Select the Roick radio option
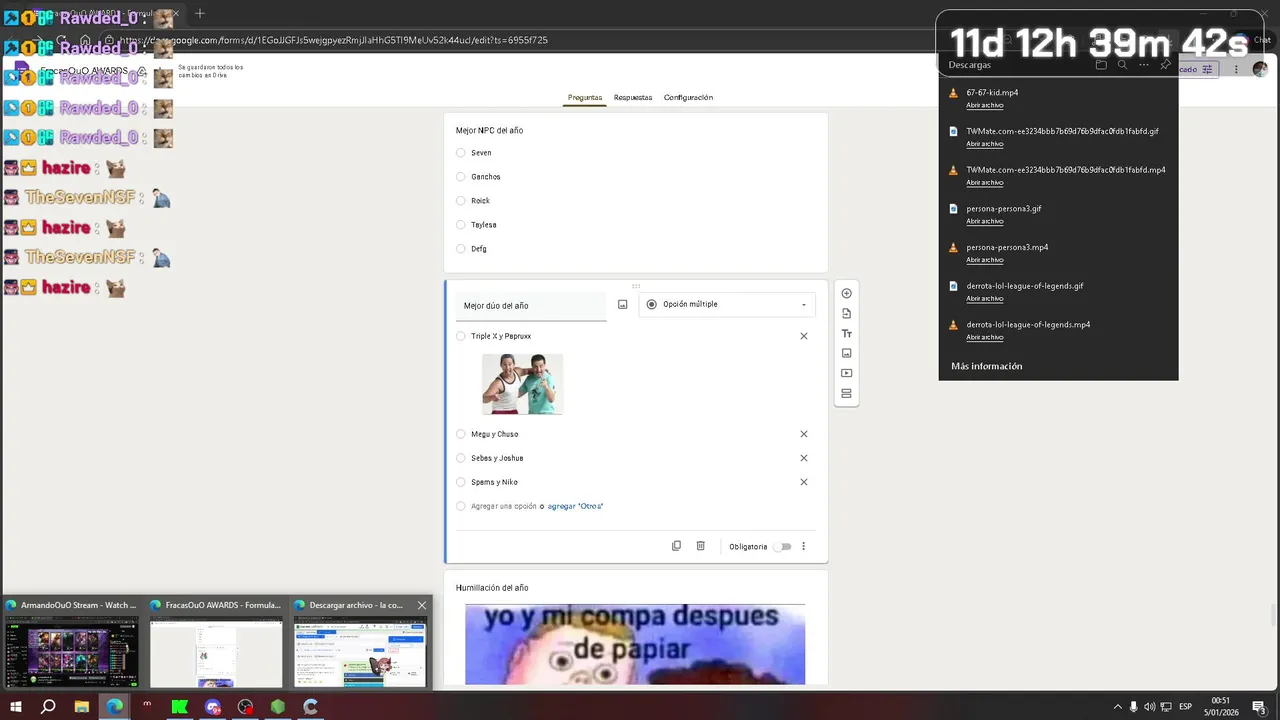 460,201
